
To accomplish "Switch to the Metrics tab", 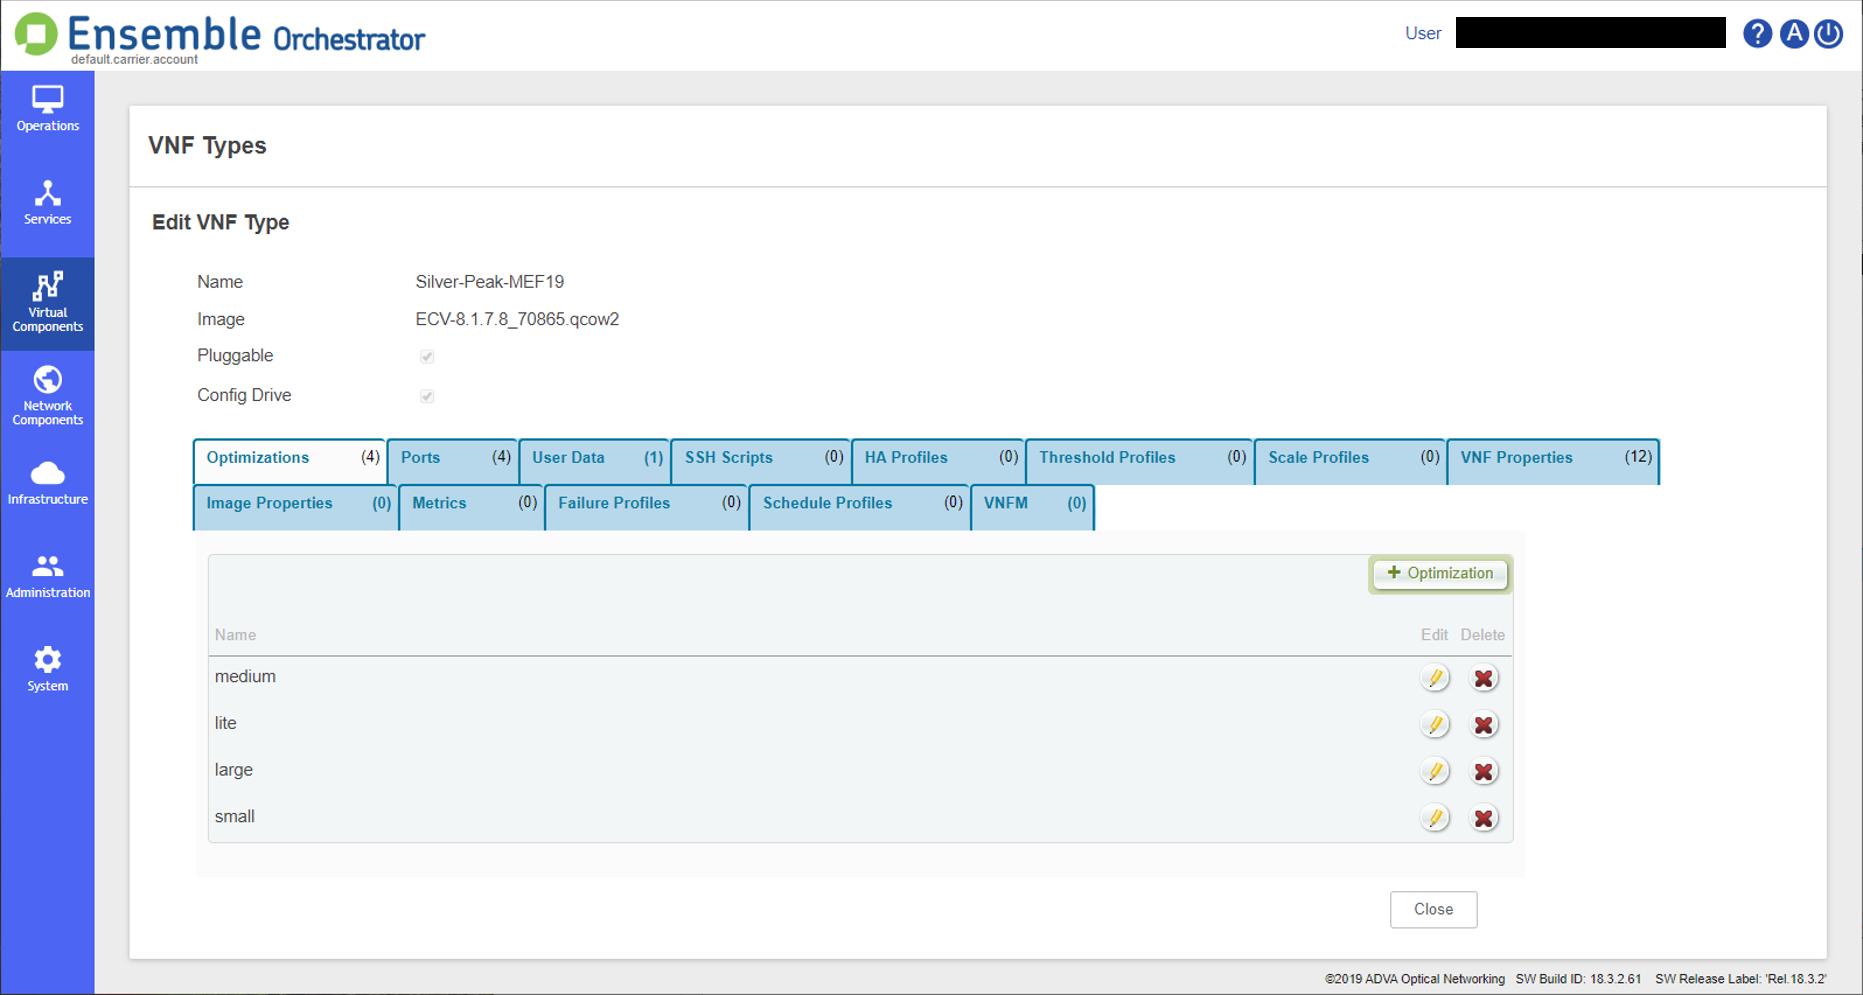I will (472, 506).
